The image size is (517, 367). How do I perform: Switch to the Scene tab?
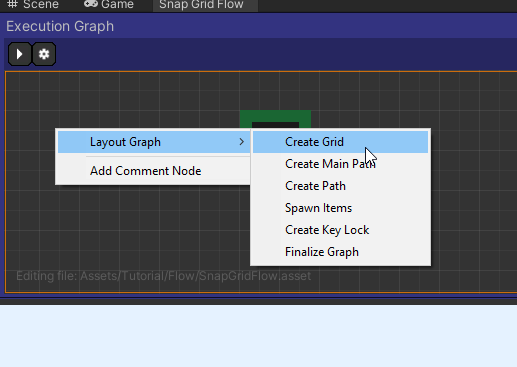(33, 5)
